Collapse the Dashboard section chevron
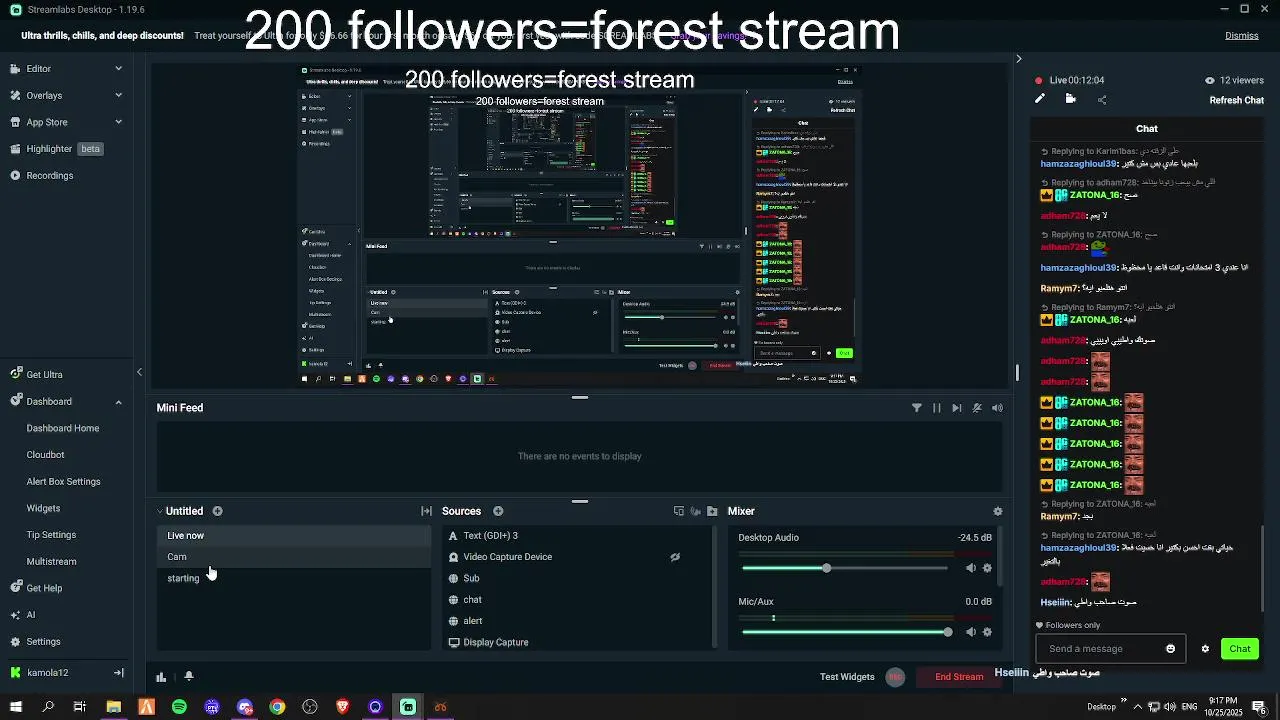This screenshot has height=720, width=1280. [x=118, y=402]
